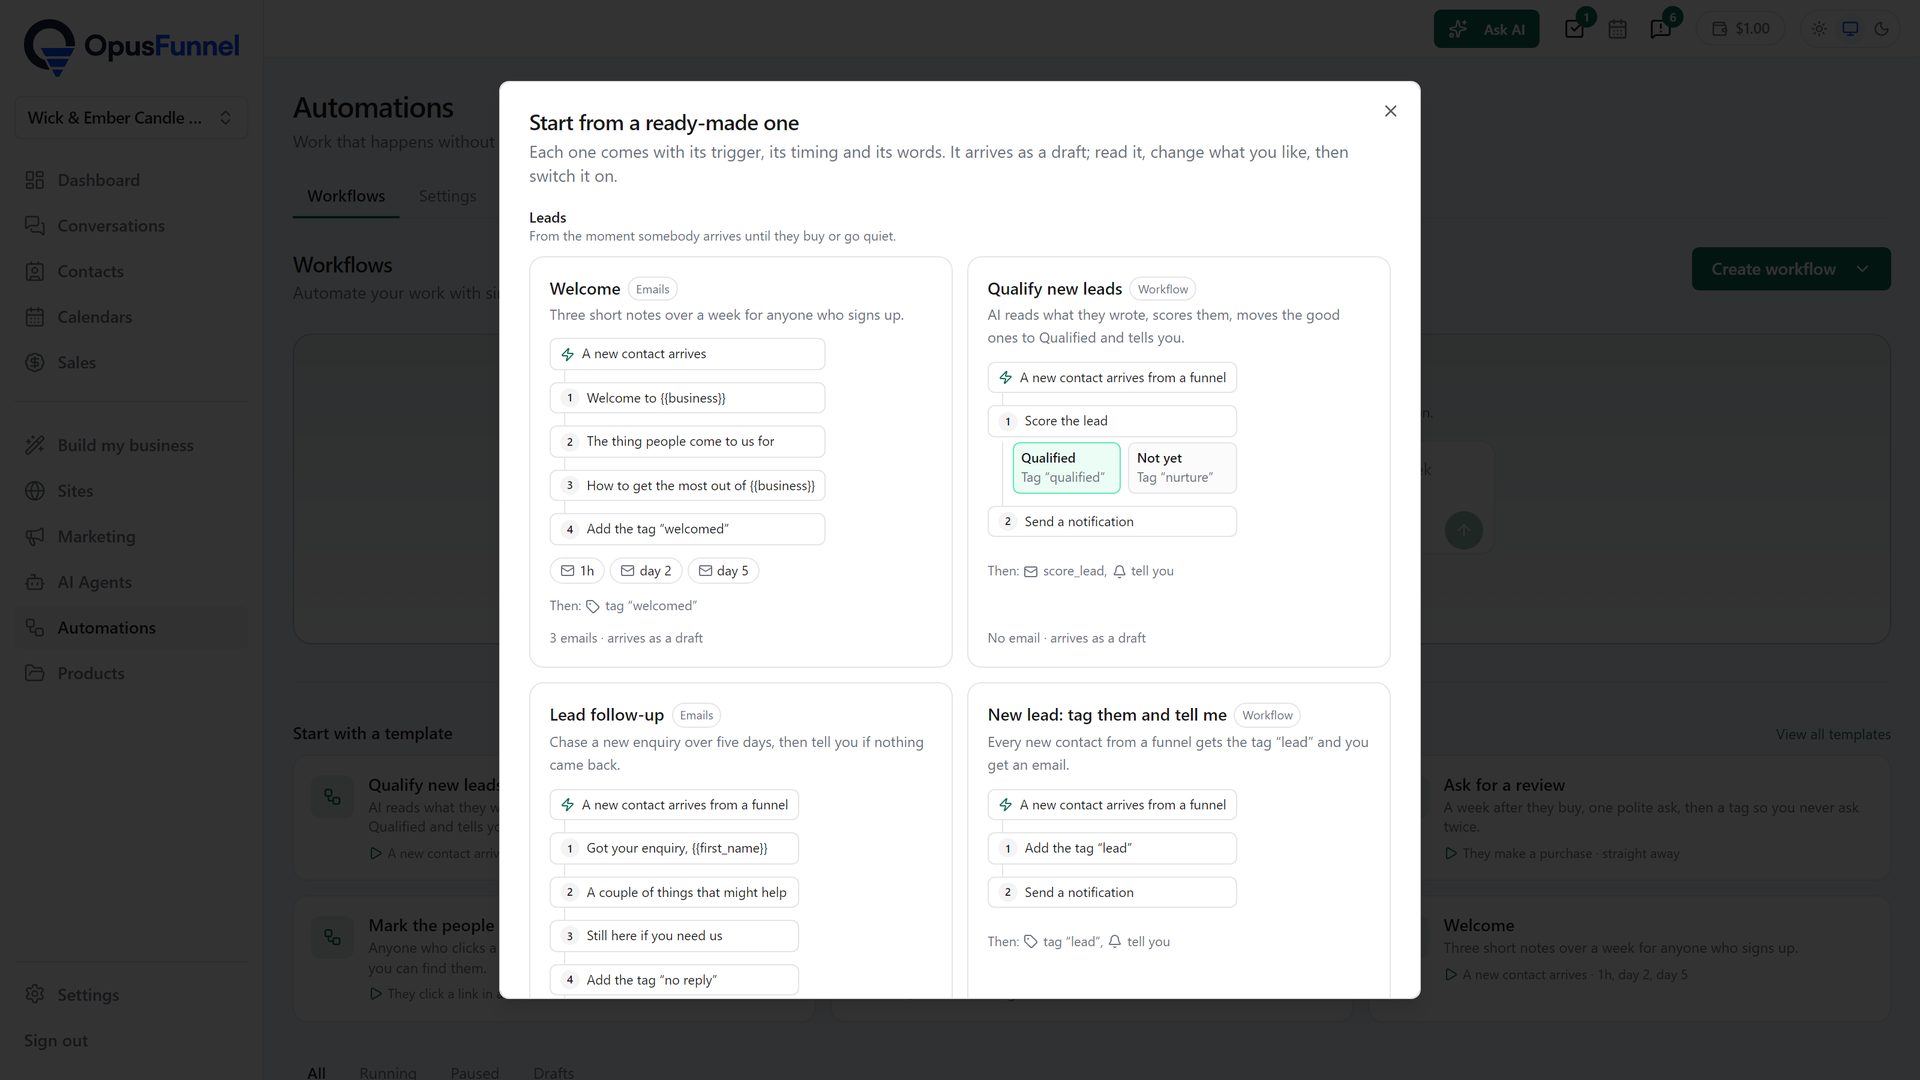Open the Settings gear in sidebar
The height and width of the screenshot is (1080, 1920).
click(35, 994)
